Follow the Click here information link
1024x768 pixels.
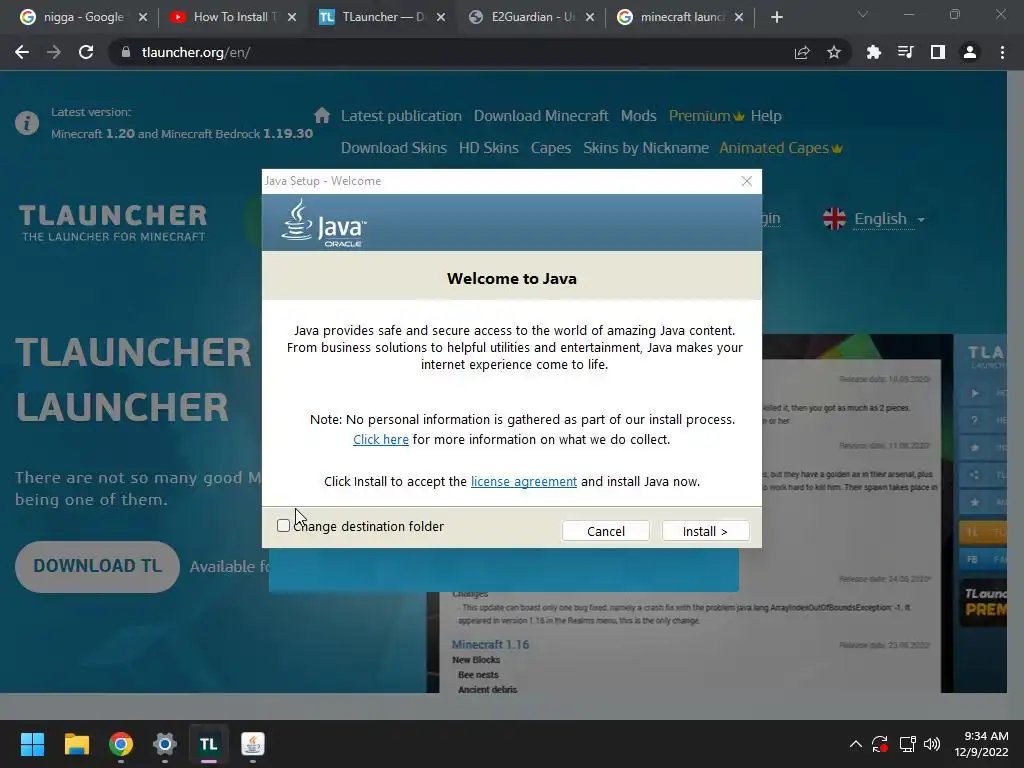pyautogui.click(x=381, y=440)
